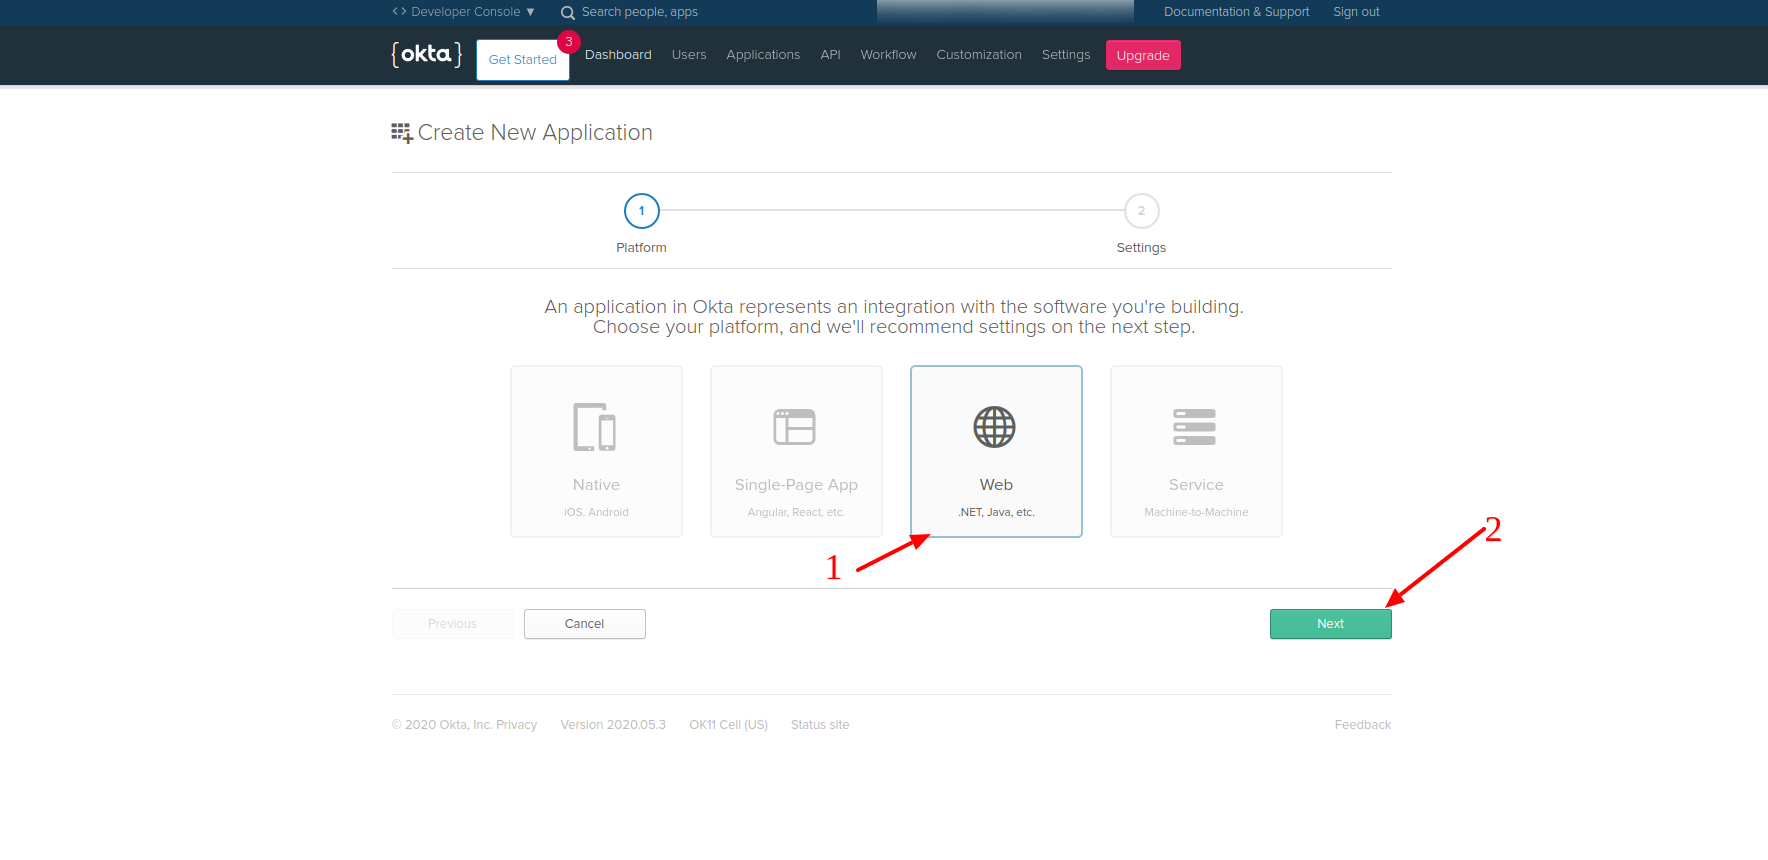Select the Single-Page App layout icon
The height and width of the screenshot is (860, 1768).
tap(795, 427)
